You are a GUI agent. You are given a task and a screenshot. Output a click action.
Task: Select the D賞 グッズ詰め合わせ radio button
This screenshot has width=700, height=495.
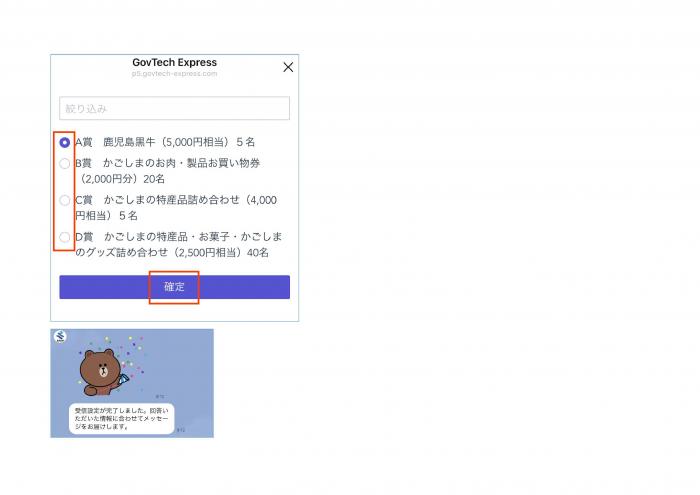pos(65,237)
